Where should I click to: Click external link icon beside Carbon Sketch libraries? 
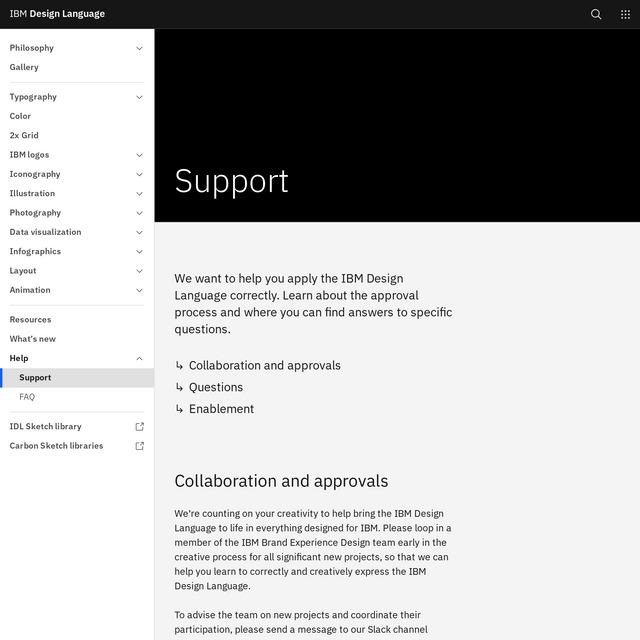(x=140, y=446)
